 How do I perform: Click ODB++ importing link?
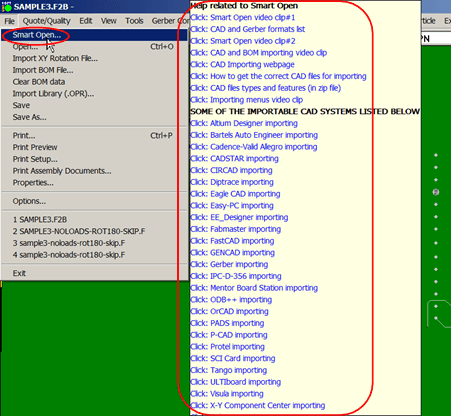coord(231,300)
